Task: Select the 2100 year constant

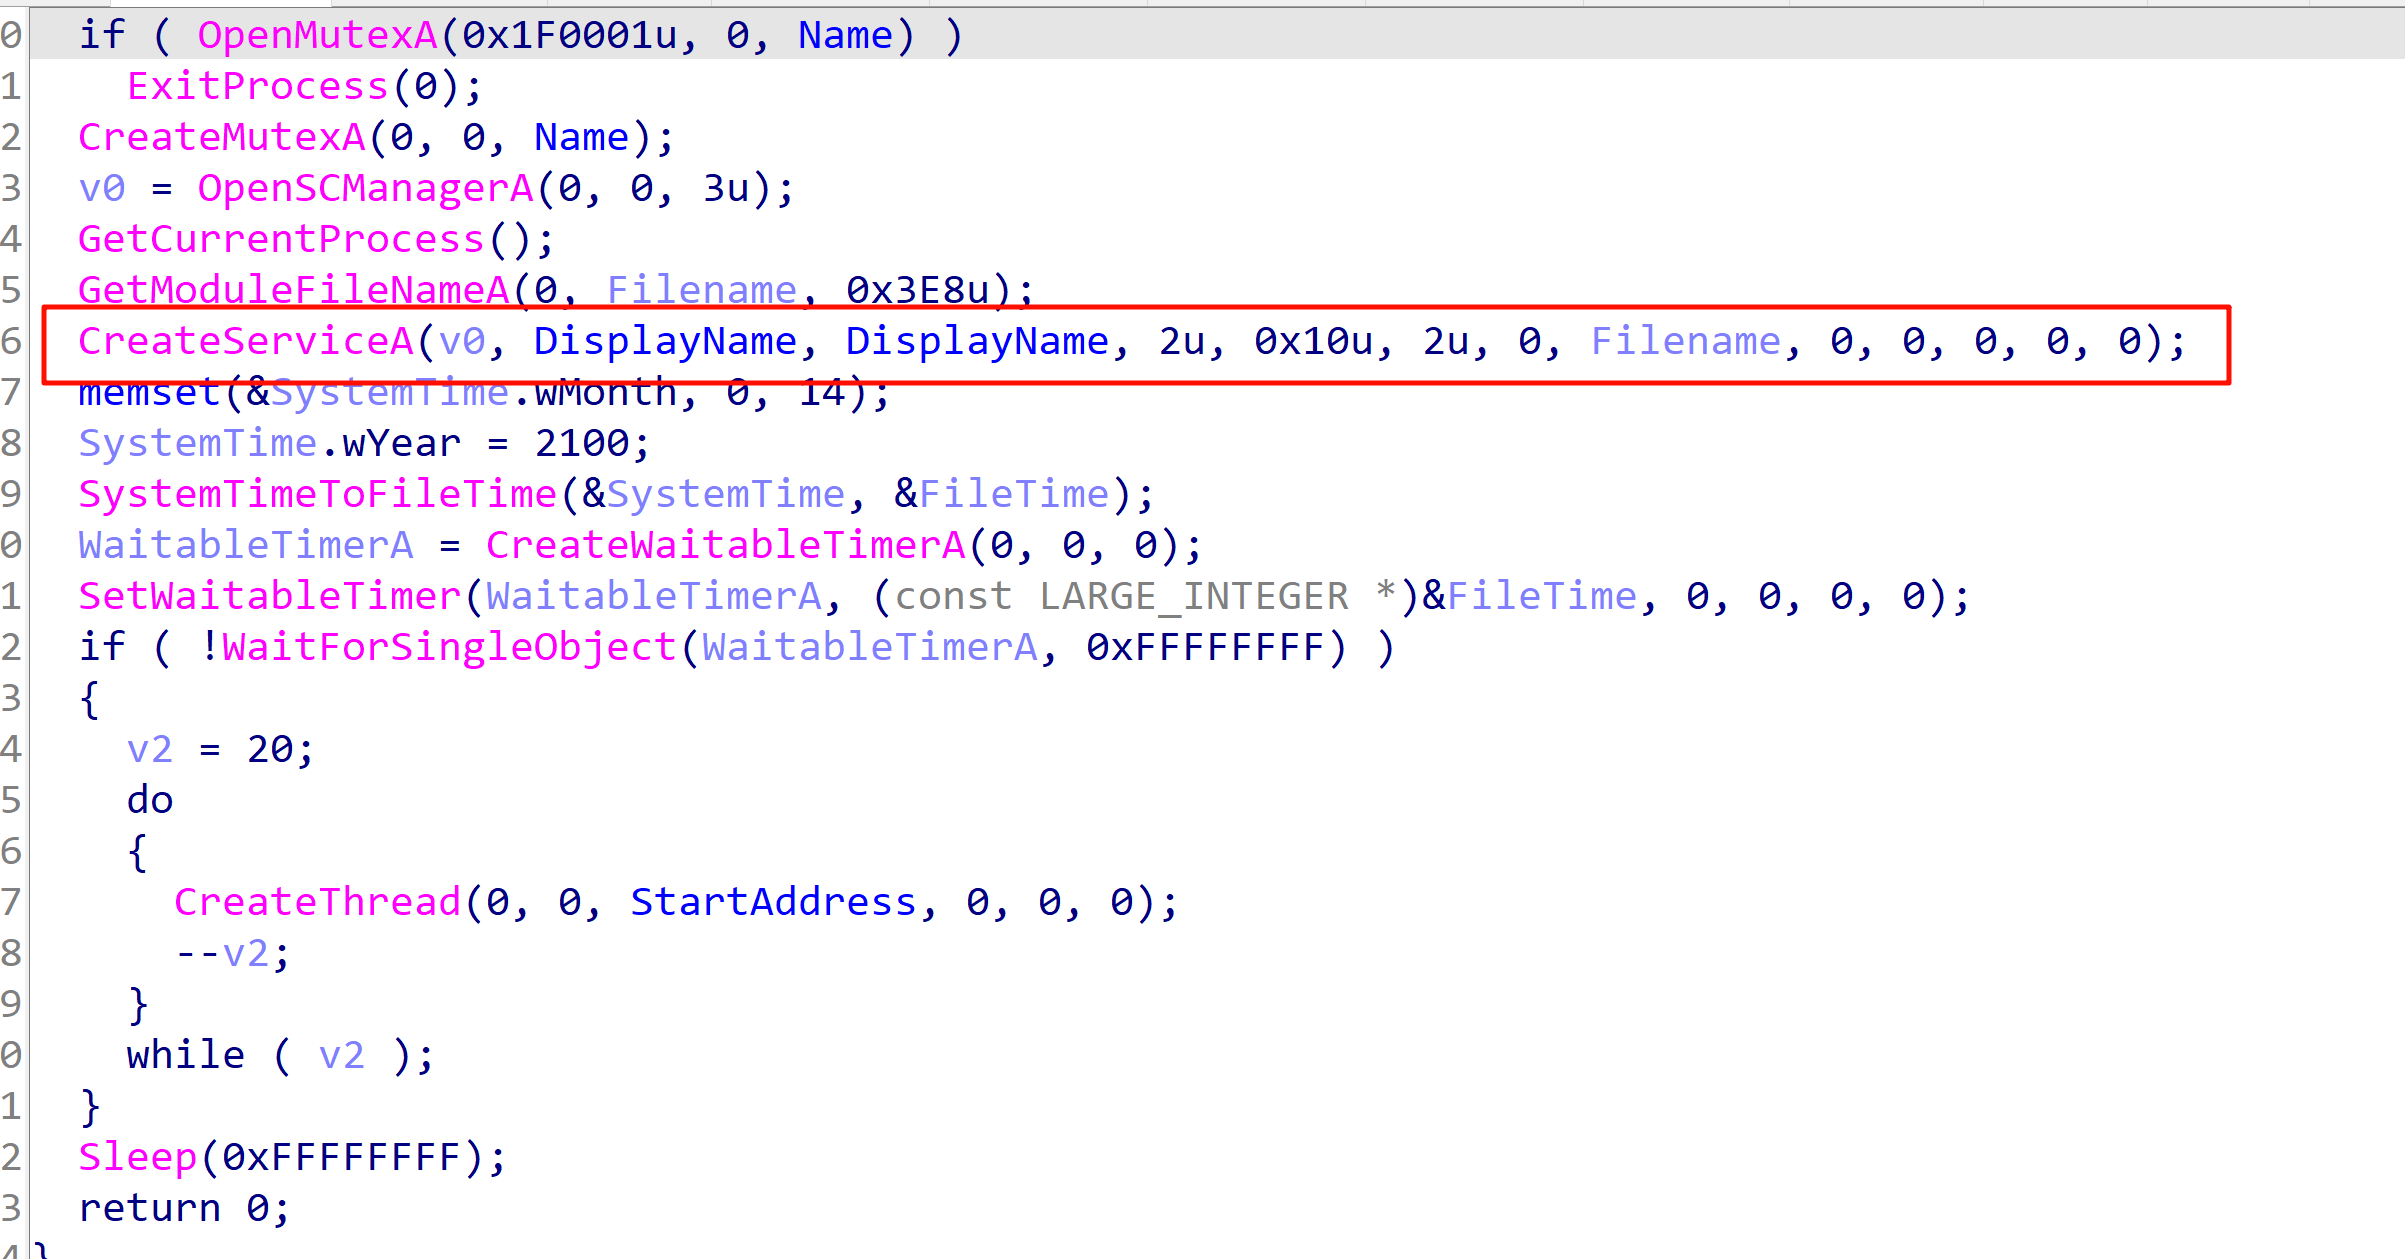Action: tap(582, 443)
